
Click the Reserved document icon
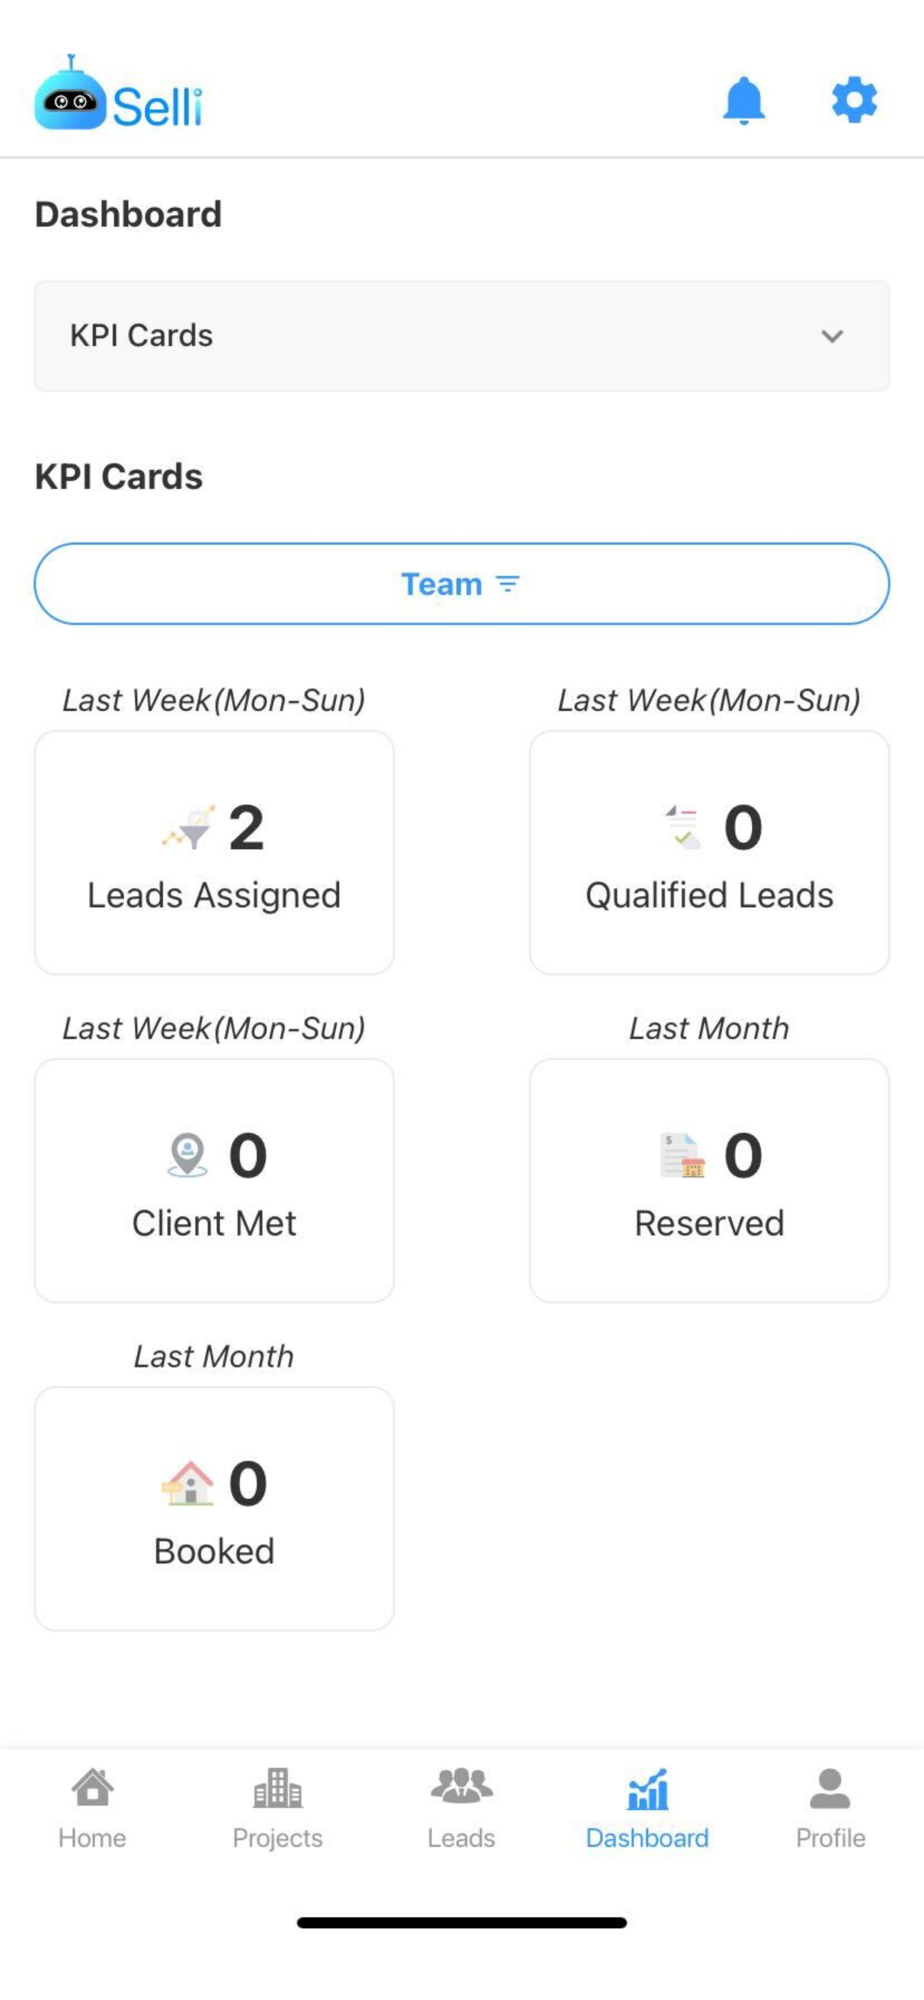coord(683,1155)
